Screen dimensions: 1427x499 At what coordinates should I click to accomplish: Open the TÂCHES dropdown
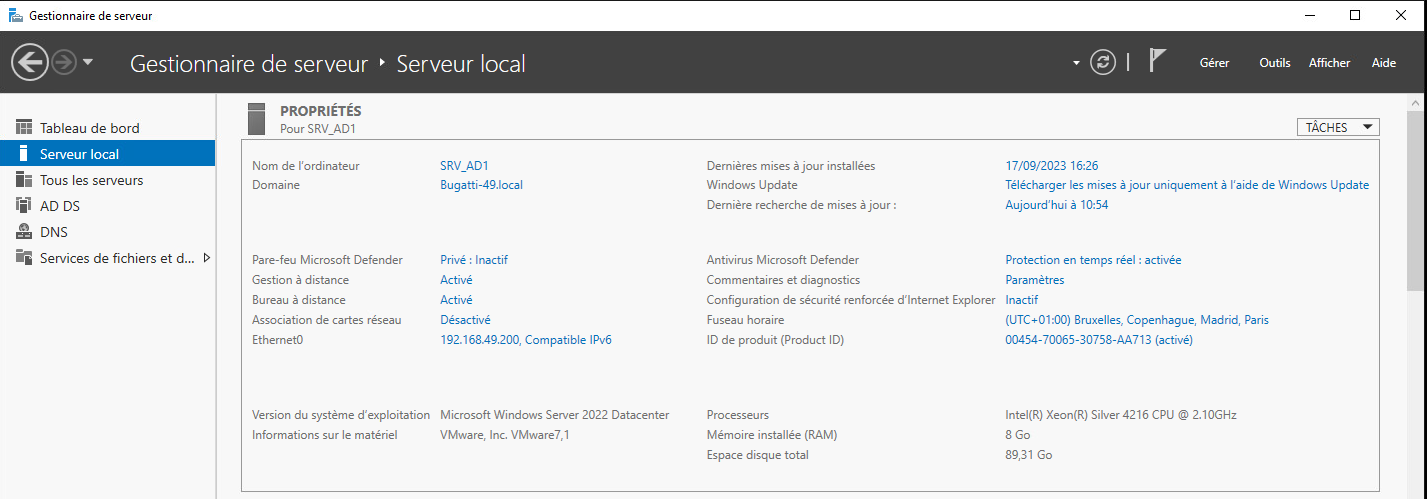pyautogui.click(x=1338, y=127)
